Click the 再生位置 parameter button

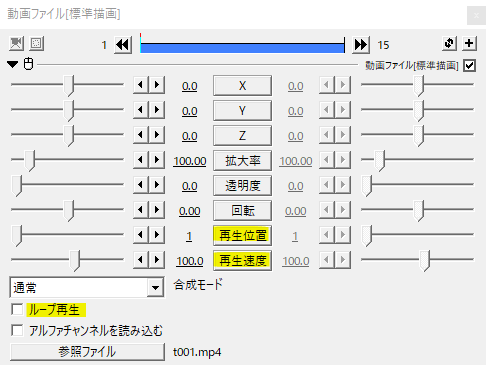pos(242,236)
